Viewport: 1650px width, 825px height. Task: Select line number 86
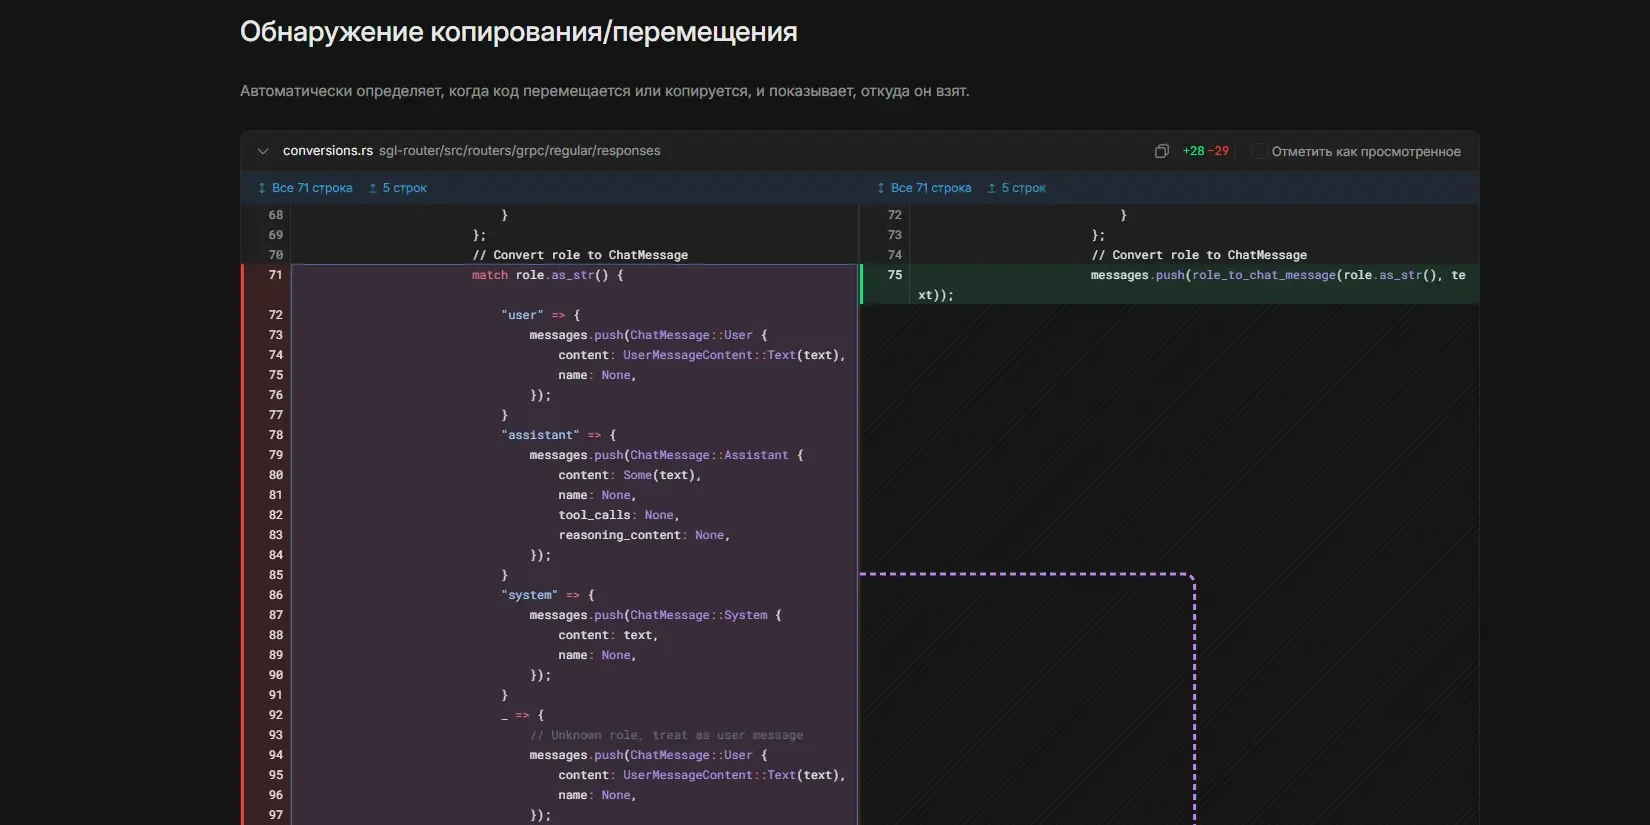(x=276, y=595)
